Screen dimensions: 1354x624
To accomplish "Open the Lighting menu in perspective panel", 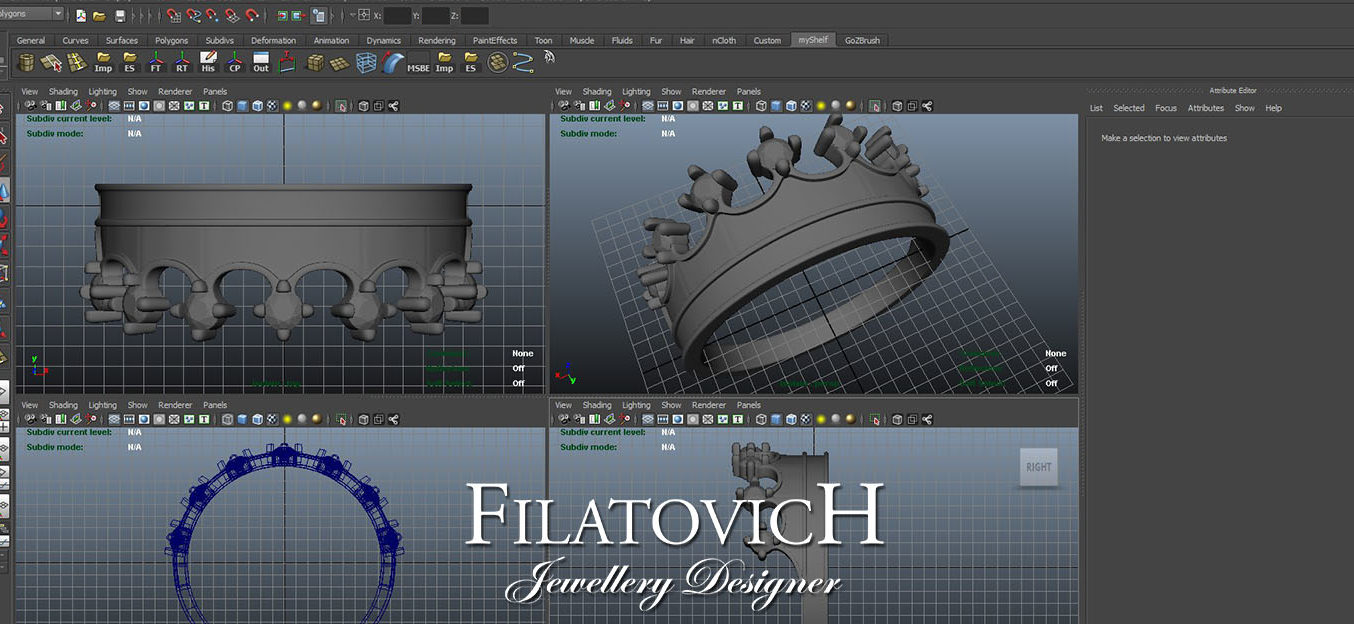I will [x=636, y=91].
